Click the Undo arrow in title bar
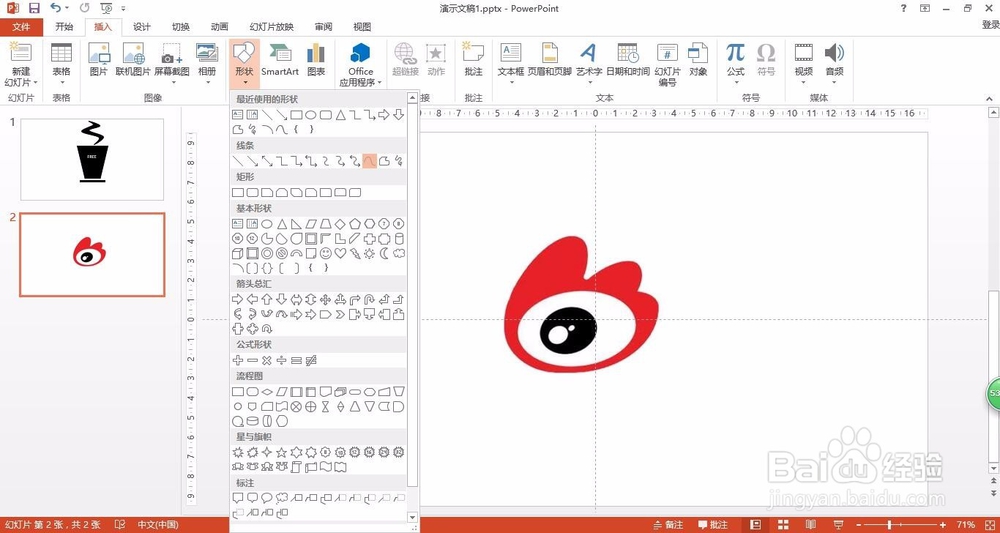This screenshot has height=533, width=1000. pyautogui.click(x=56, y=8)
